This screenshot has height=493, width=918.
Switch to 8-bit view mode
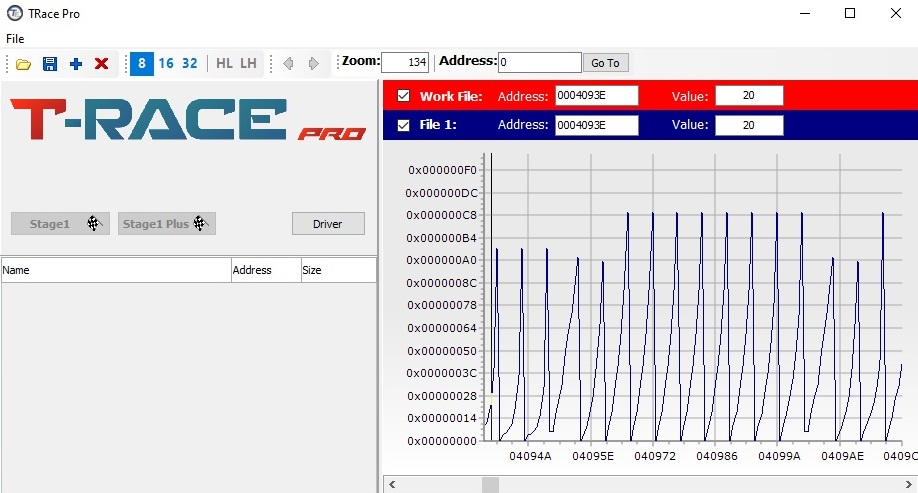tap(142, 63)
